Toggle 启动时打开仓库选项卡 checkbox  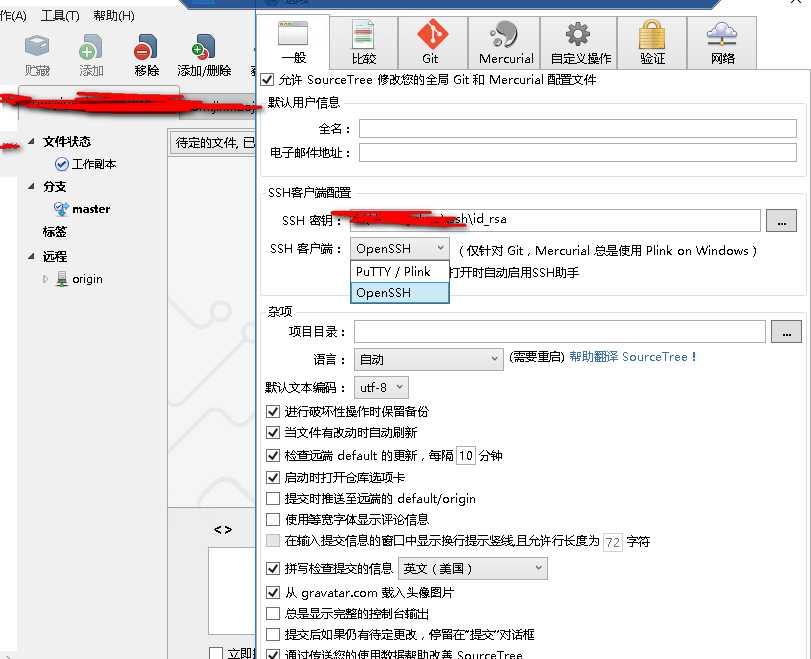click(273, 477)
